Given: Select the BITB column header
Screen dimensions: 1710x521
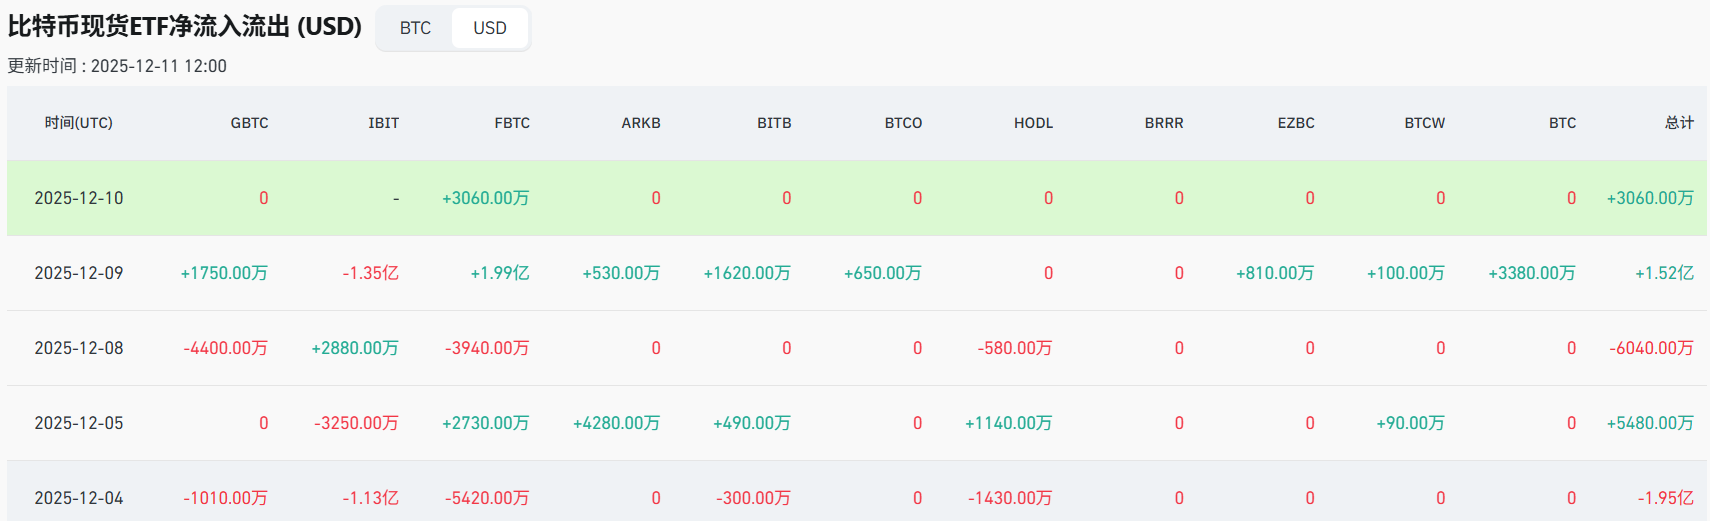Looking at the screenshot, I should tap(774, 123).
